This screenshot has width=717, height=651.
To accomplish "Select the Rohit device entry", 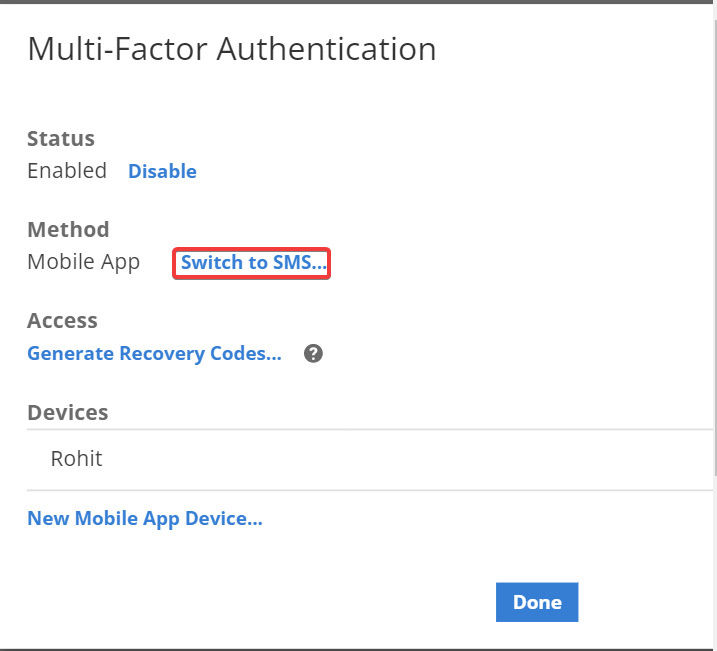I will click(369, 459).
